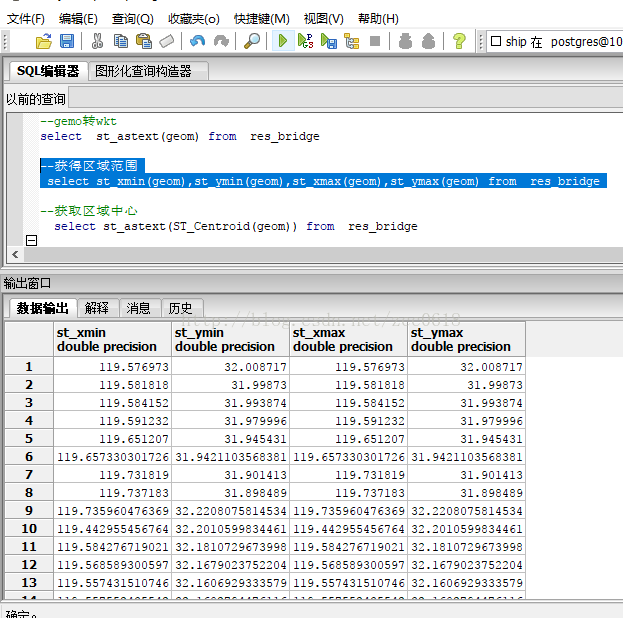Click the rollback transaction icon
This screenshot has height=618, width=623.
tap(428, 41)
